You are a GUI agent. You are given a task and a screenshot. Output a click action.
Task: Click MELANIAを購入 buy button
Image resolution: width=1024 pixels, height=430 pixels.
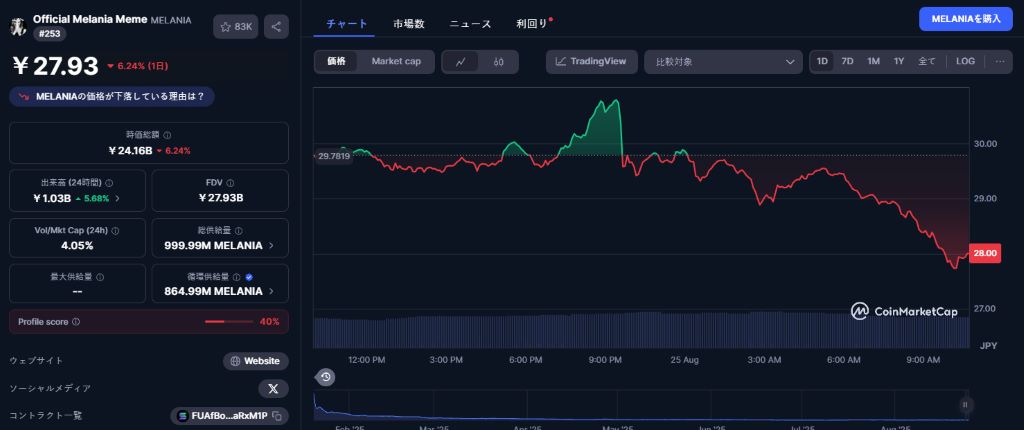pyautogui.click(x=966, y=19)
